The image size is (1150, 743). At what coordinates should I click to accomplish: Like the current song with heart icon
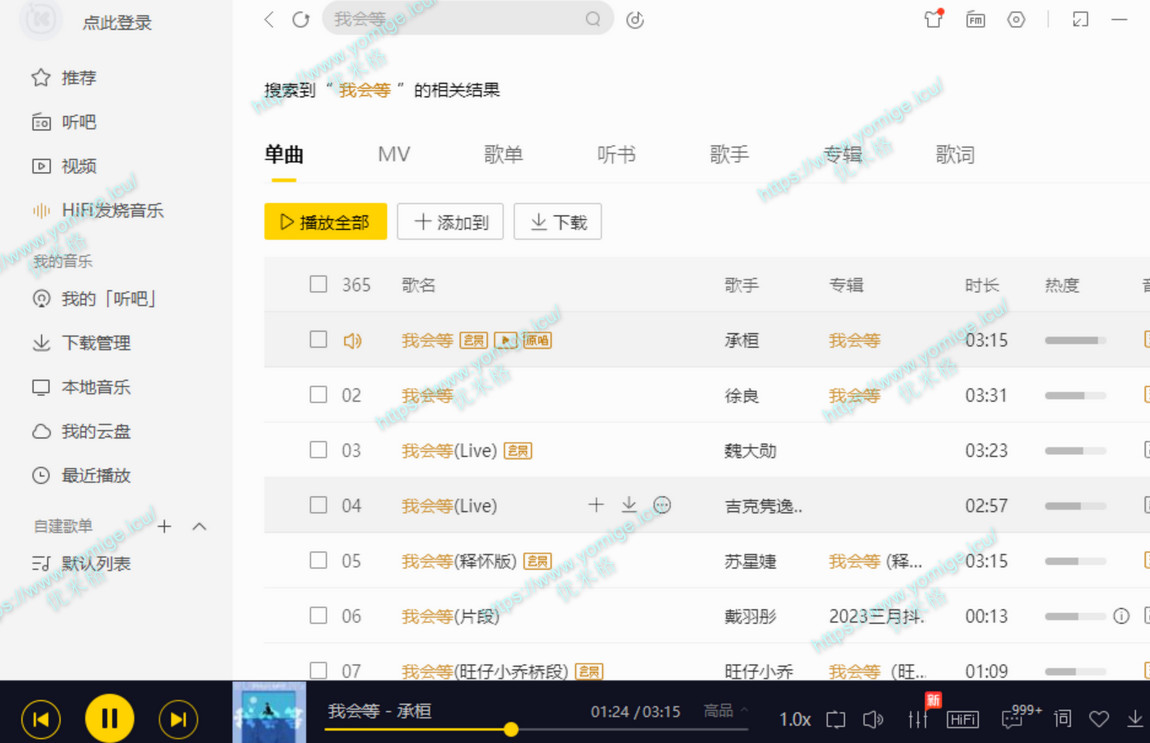[1099, 719]
